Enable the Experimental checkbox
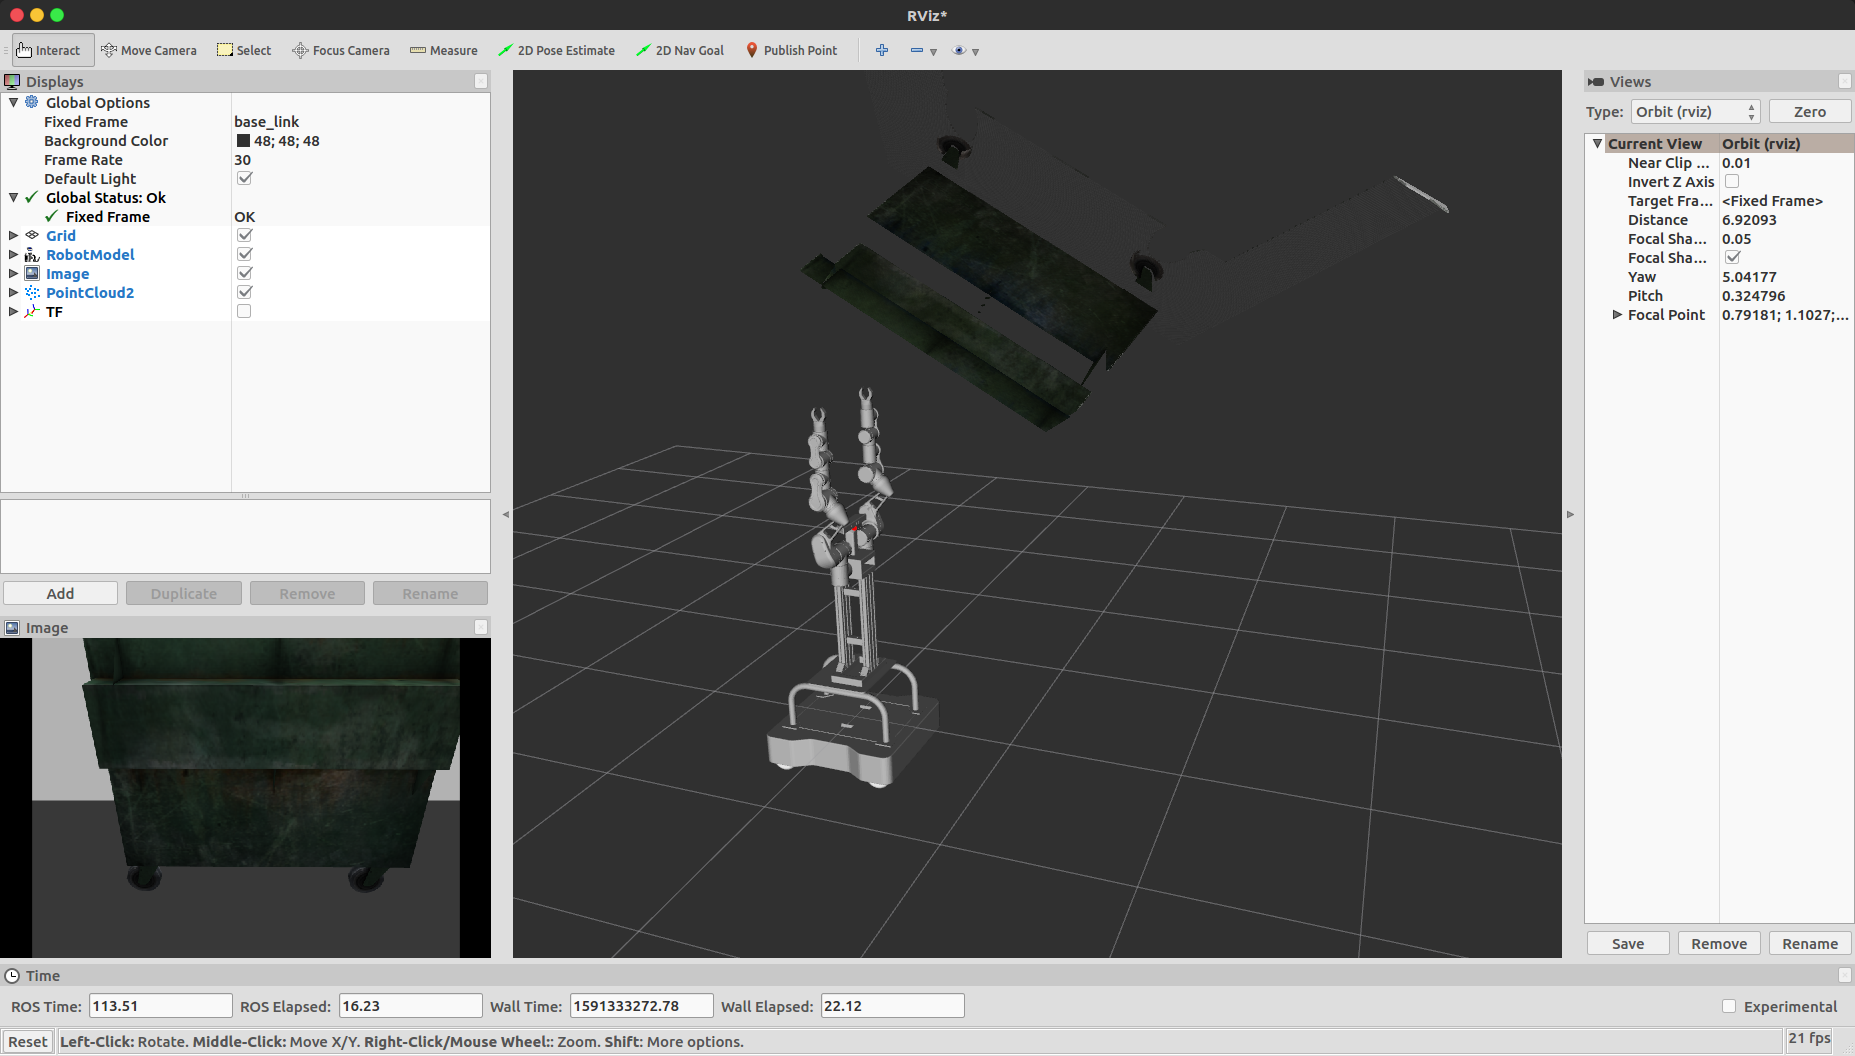1855x1056 pixels. [1729, 1006]
